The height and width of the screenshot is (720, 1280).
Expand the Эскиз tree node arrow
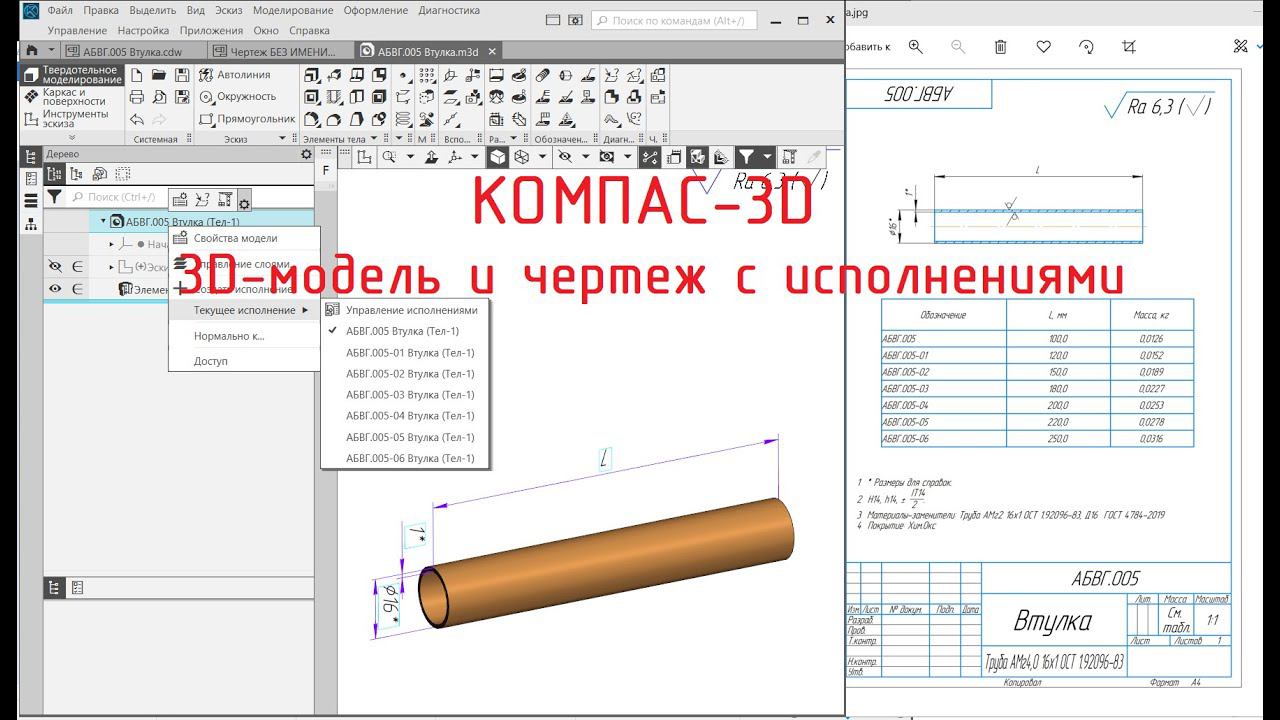tap(112, 266)
